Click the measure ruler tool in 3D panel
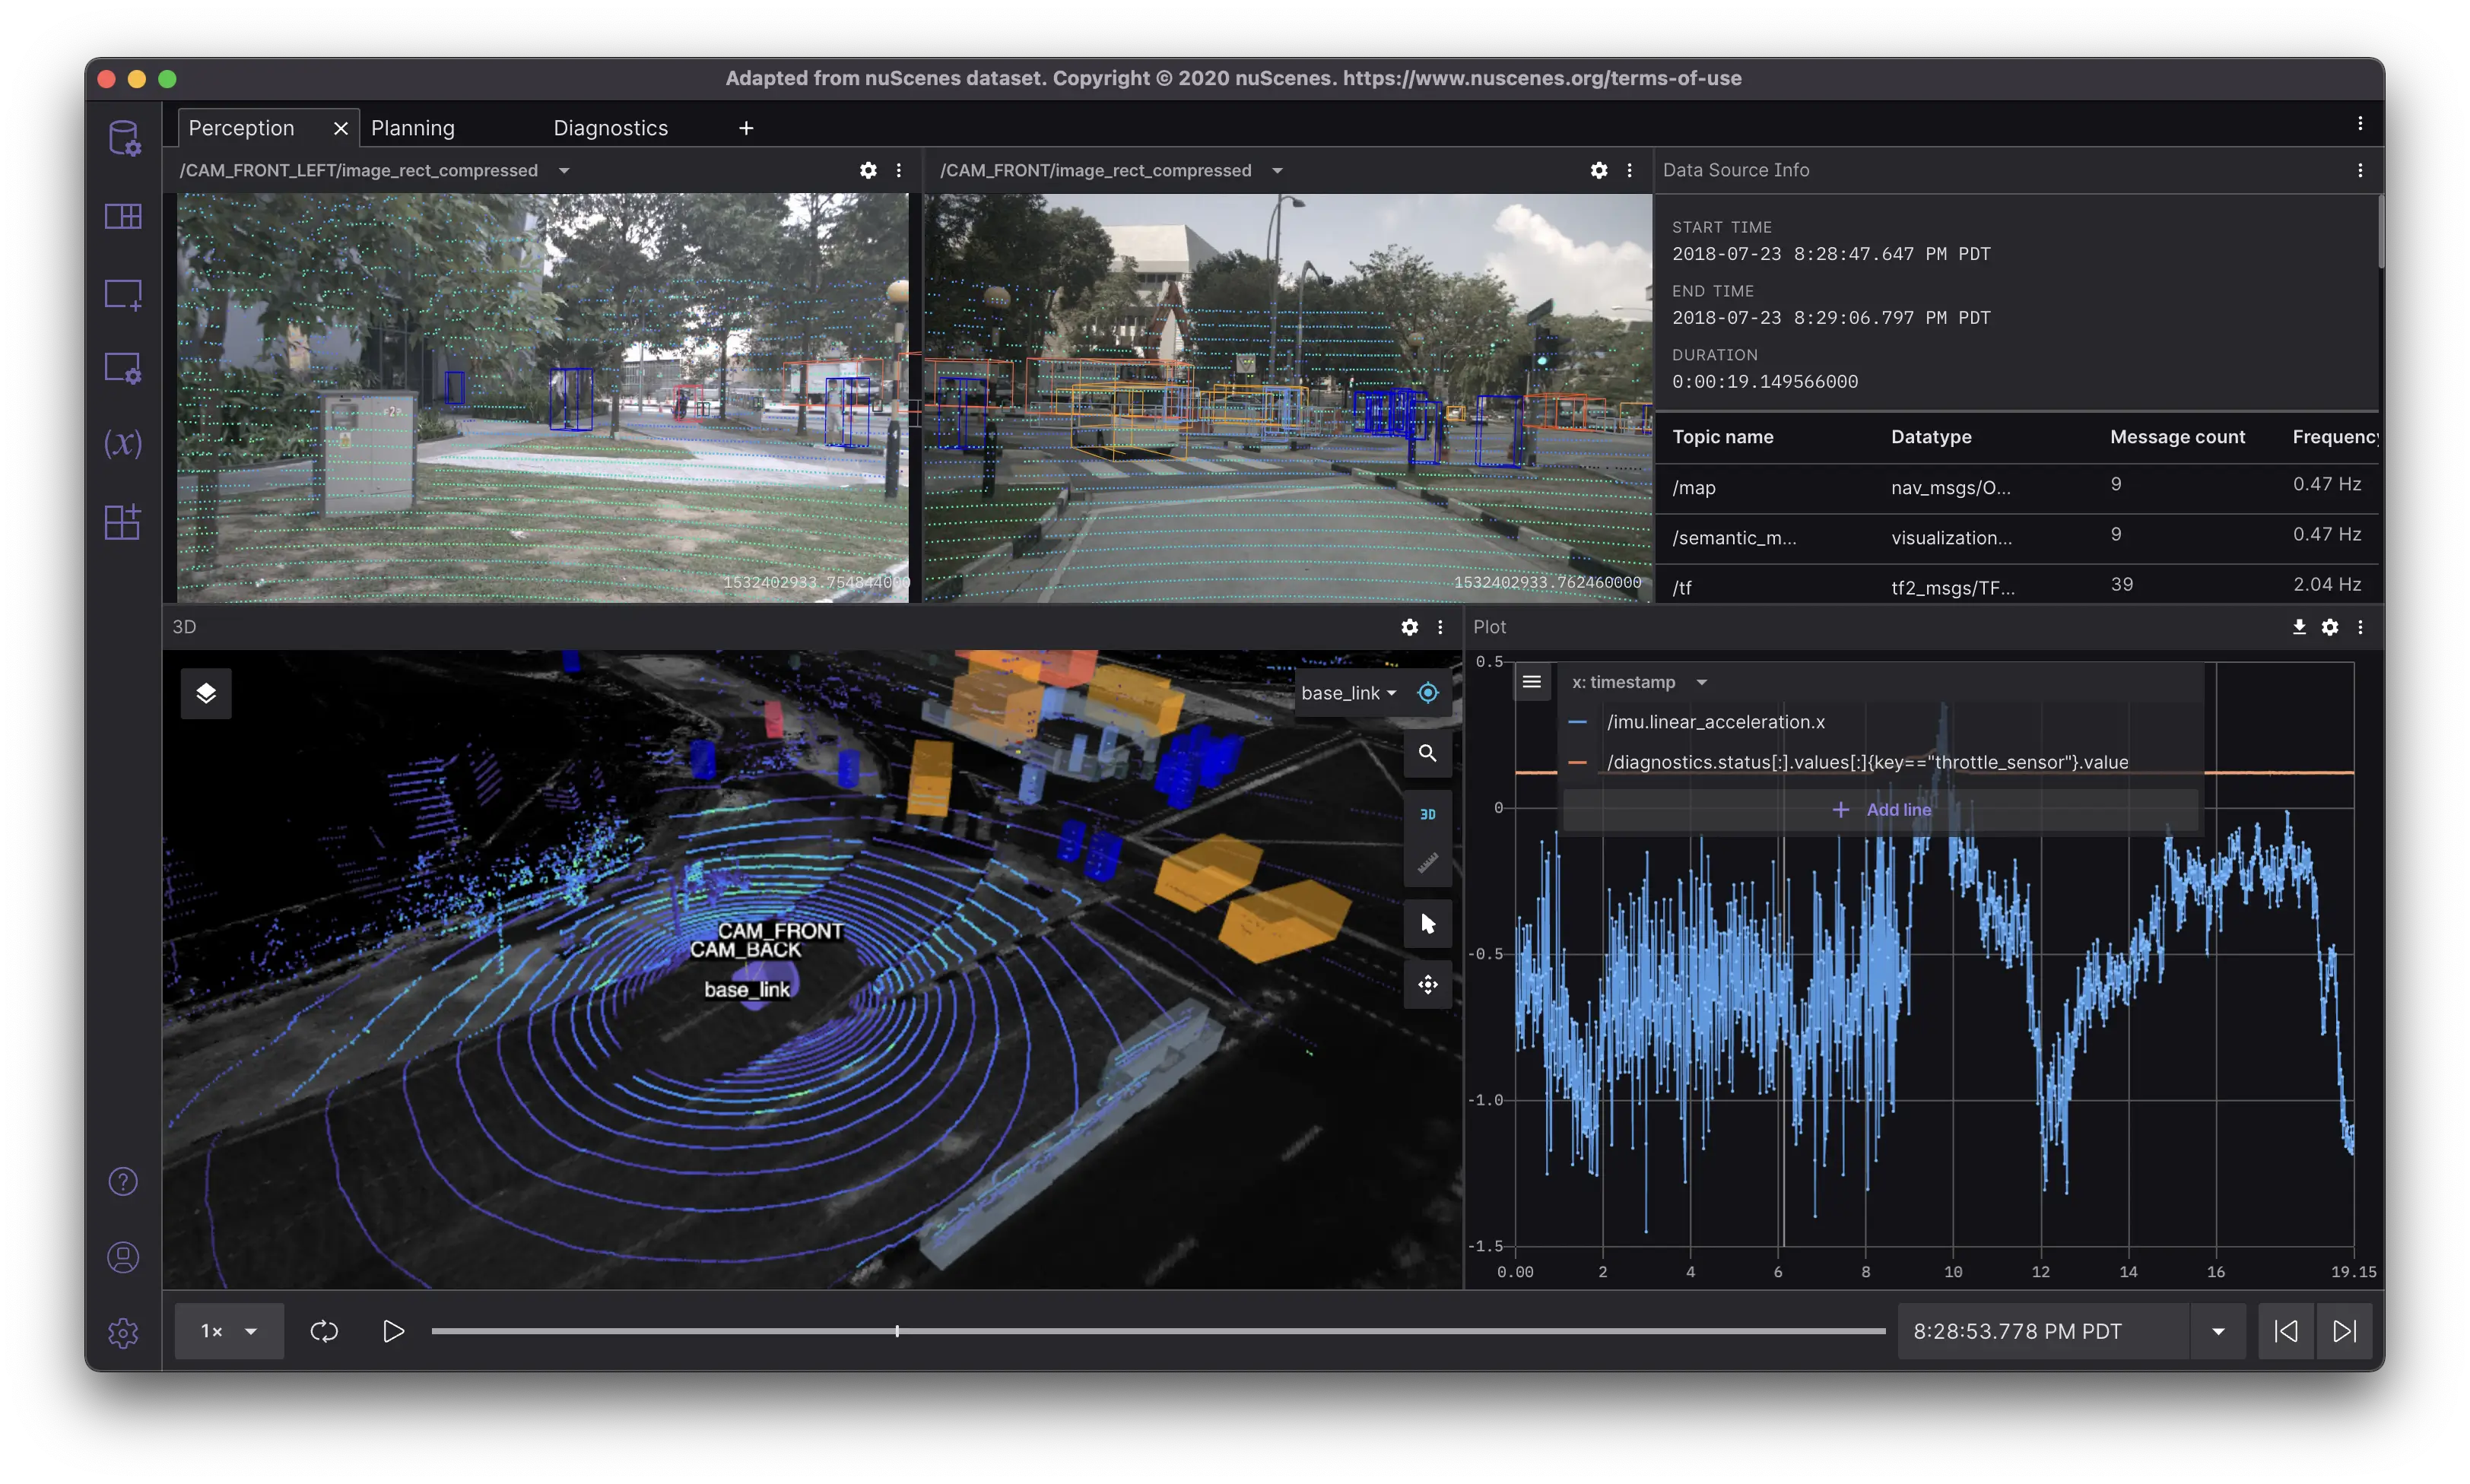 (1427, 862)
